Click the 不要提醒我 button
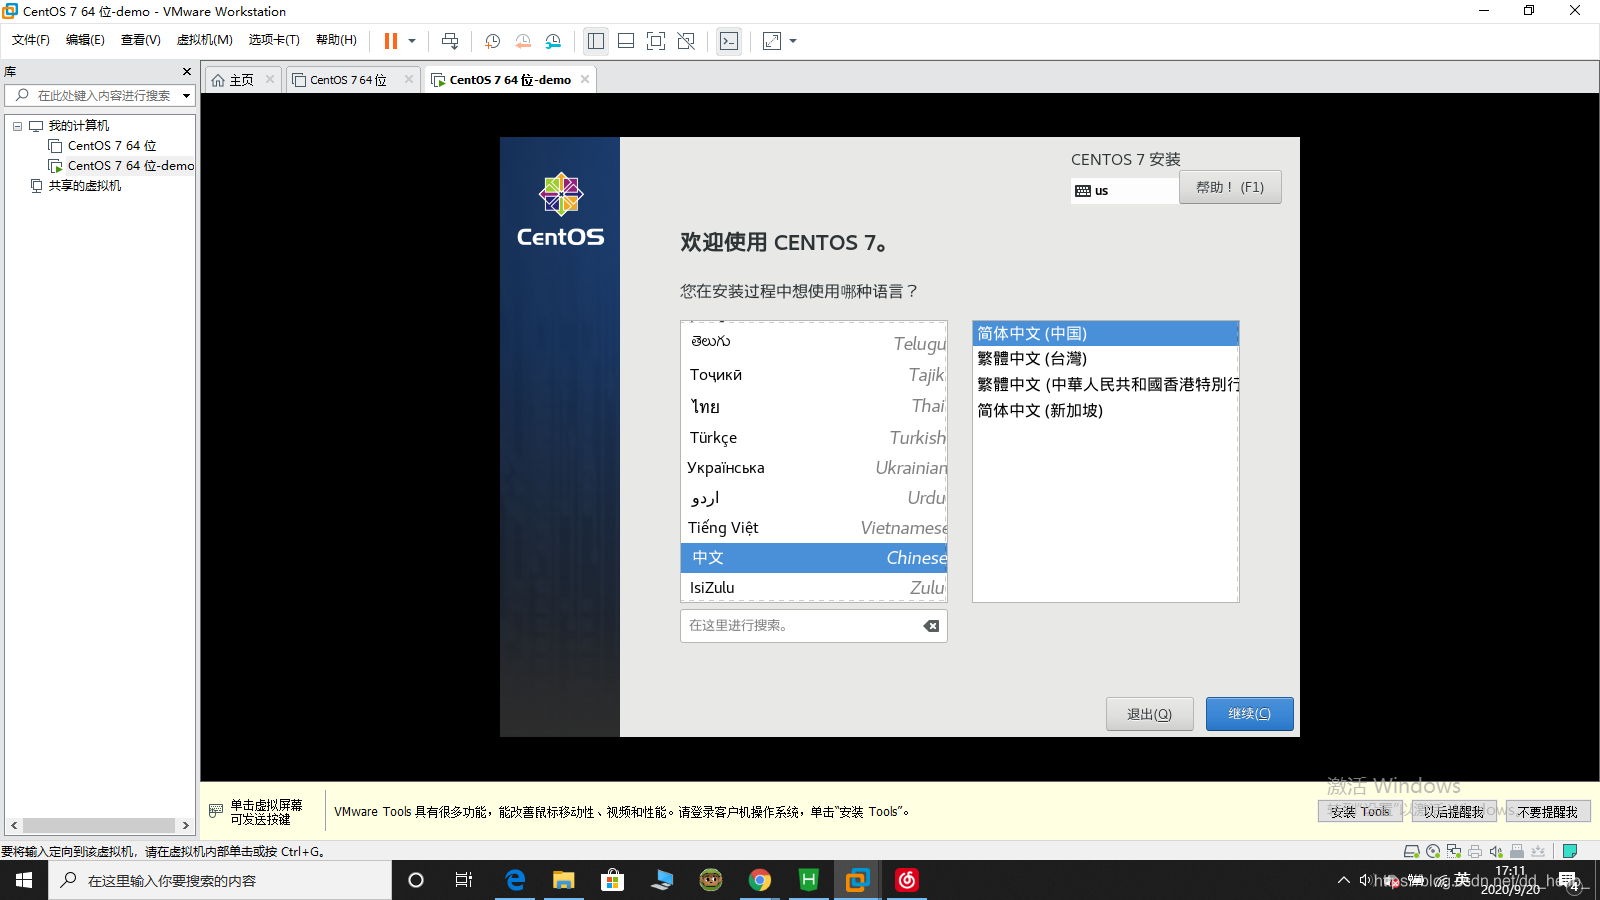1600x900 pixels. click(x=1548, y=812)
